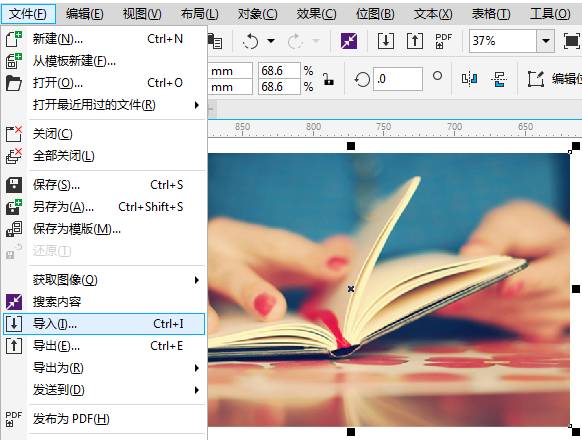Click the upper mm dimension field
Image resolution: width=582 pixels, height=440 pixels.
pyautogui.click(x=230, y=71)
